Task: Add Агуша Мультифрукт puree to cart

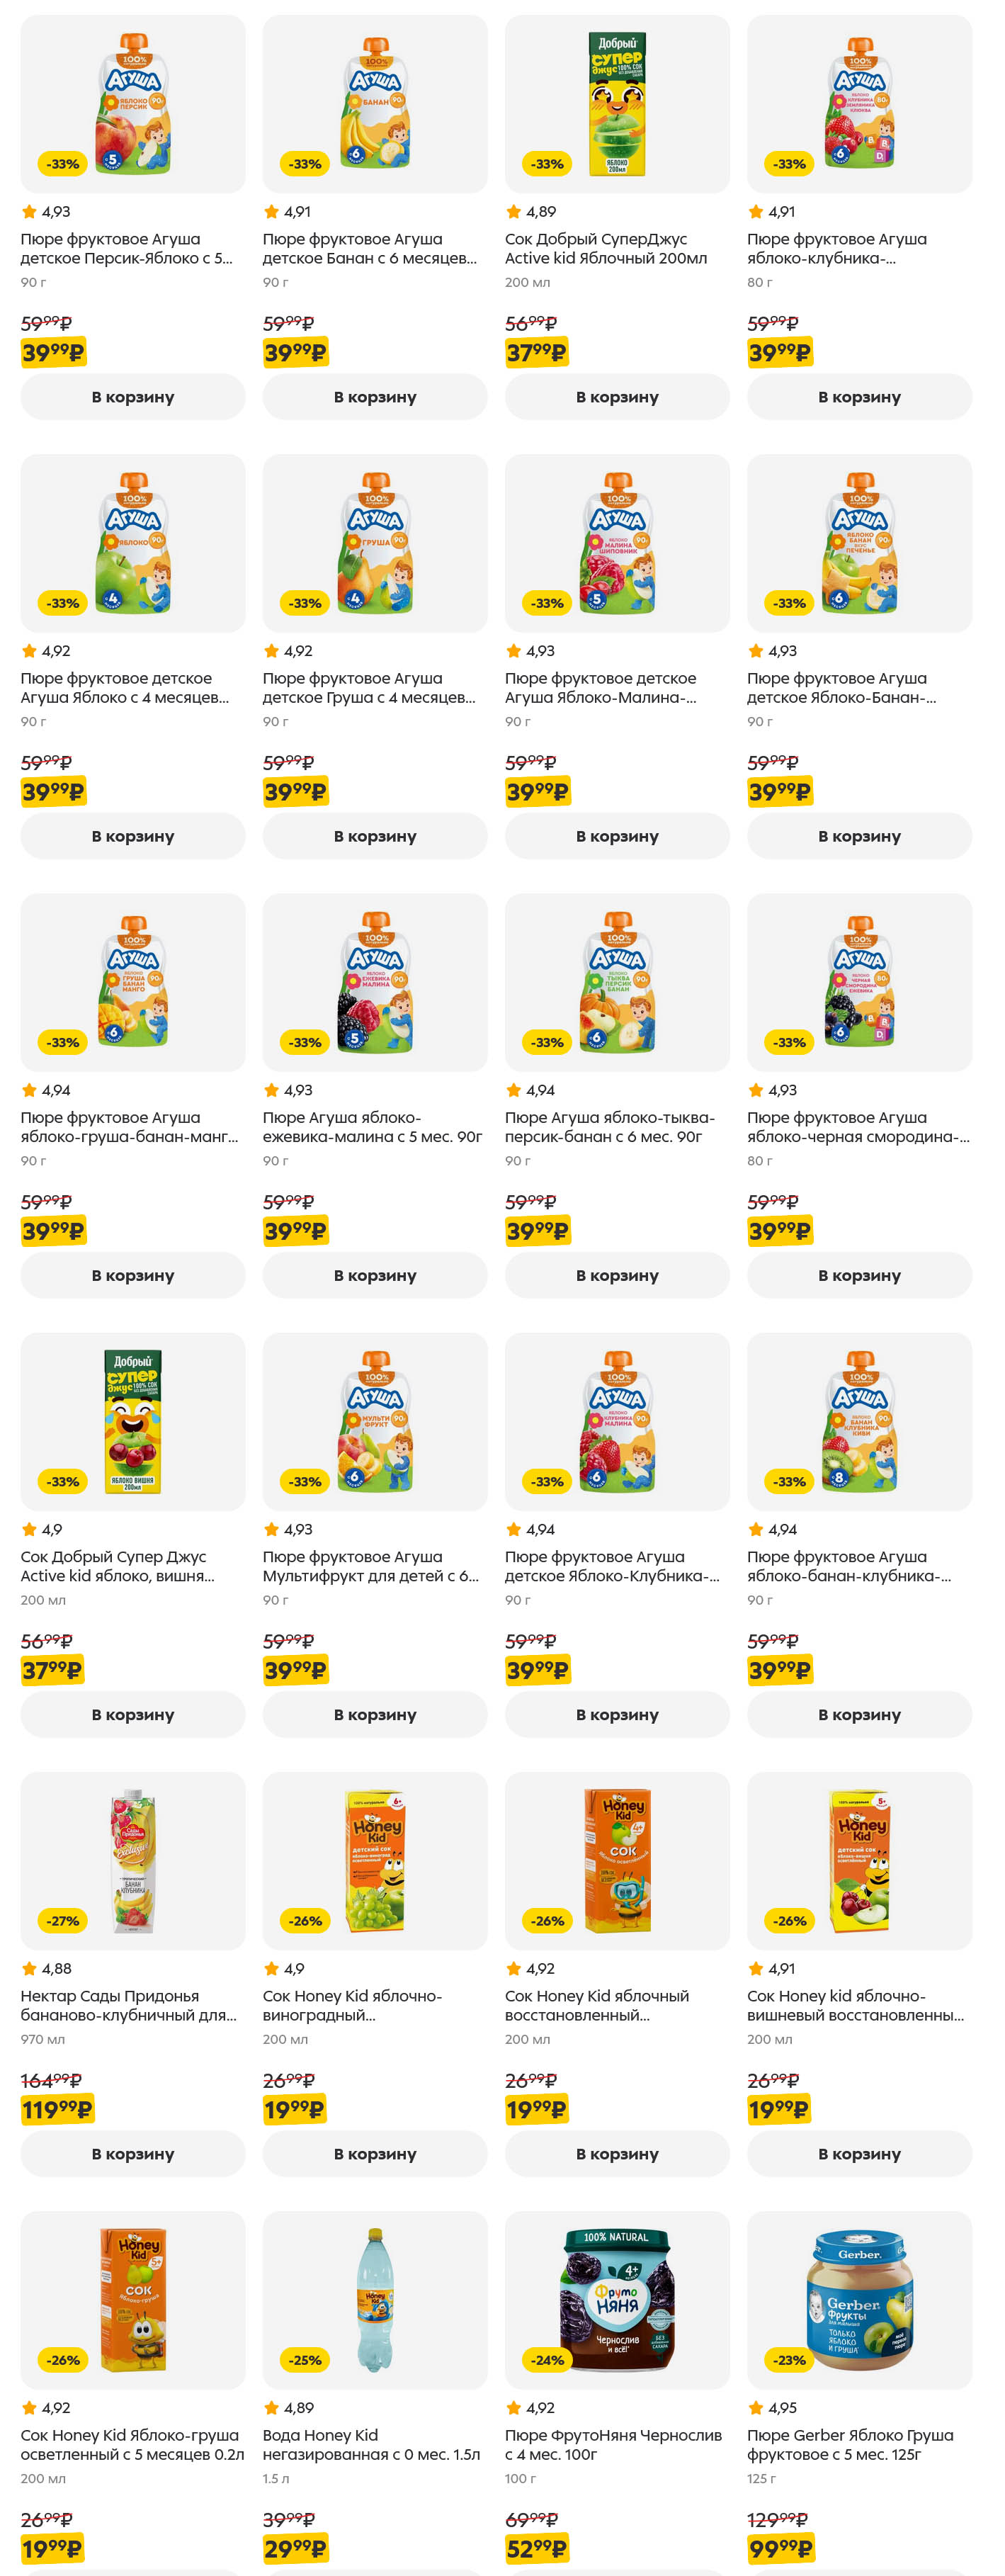Action: [x=375, y=1714]
